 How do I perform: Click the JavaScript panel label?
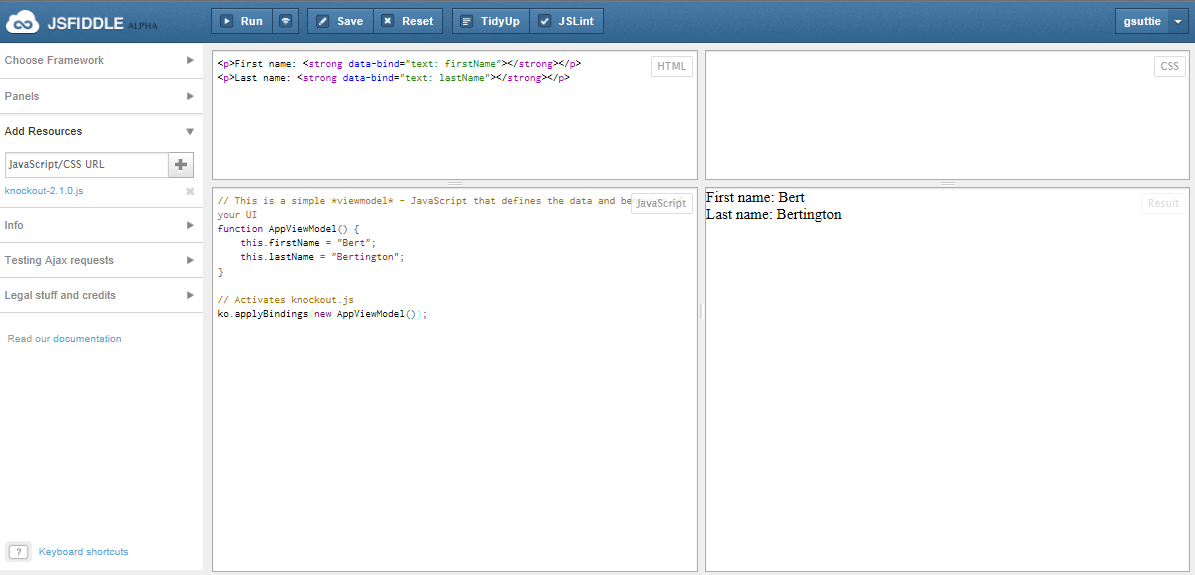tap(662, 204)
